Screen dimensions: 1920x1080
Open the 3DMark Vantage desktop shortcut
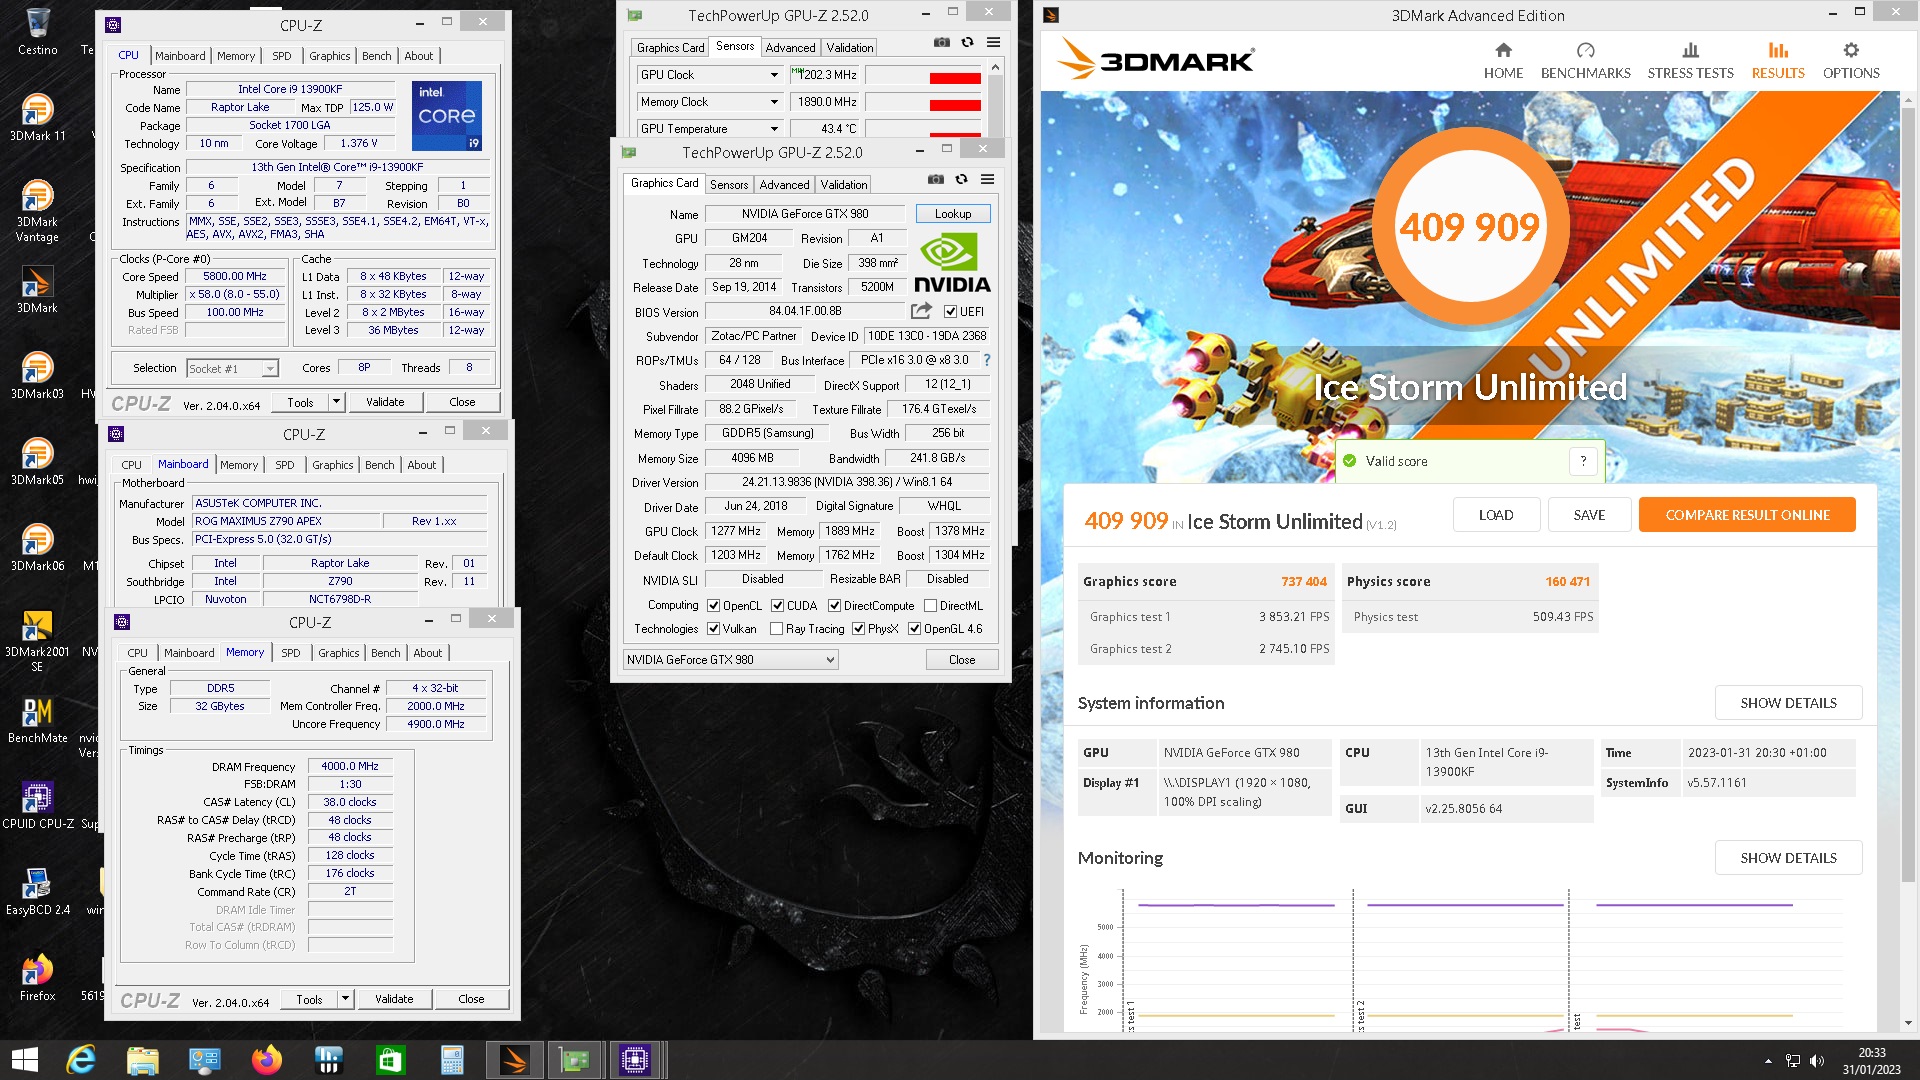(x=37, y=211)
